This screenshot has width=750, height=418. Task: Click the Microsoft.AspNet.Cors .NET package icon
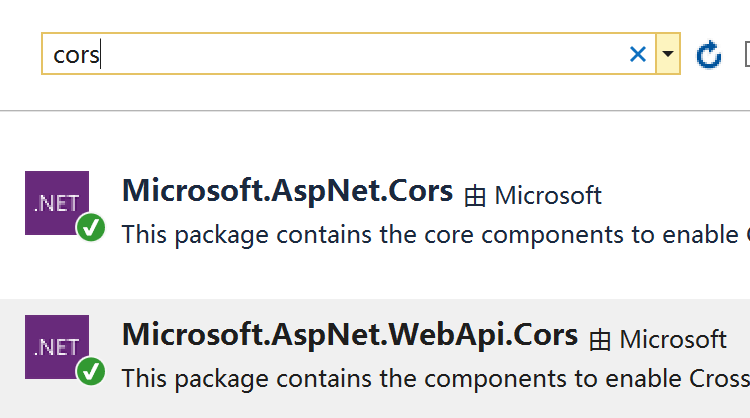[57, 203]
